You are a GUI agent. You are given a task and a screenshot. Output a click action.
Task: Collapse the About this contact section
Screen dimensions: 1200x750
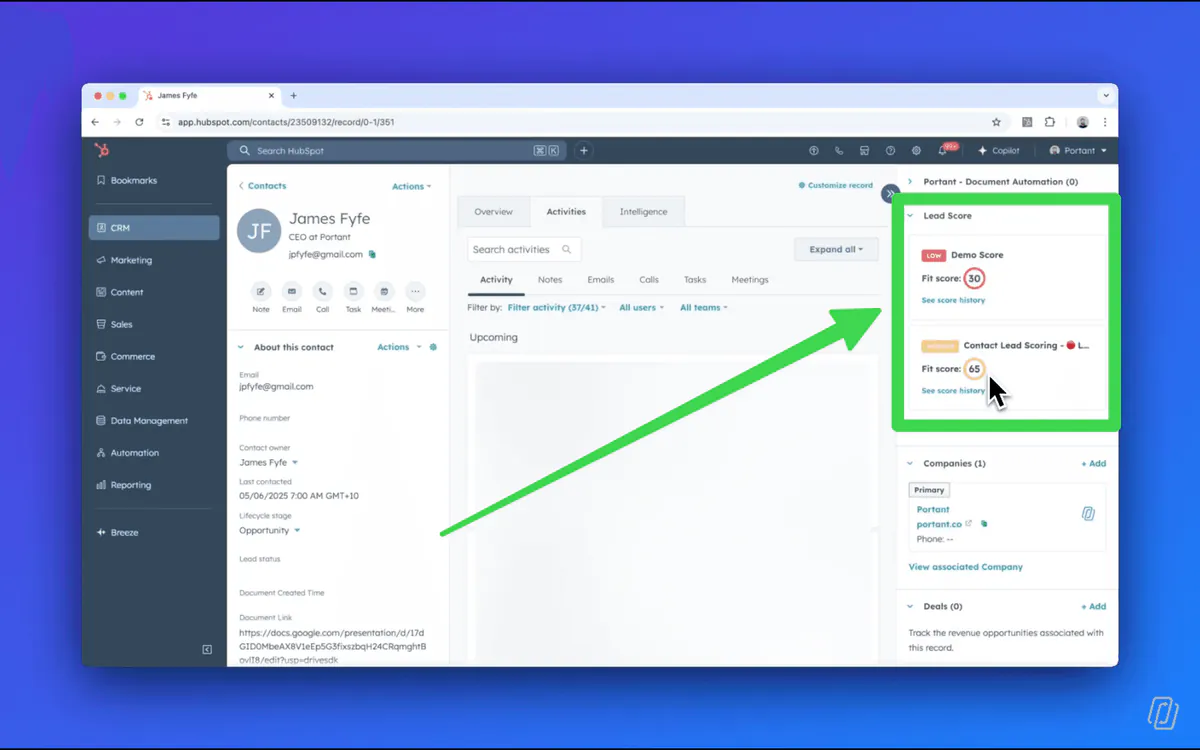pos(241,347)
